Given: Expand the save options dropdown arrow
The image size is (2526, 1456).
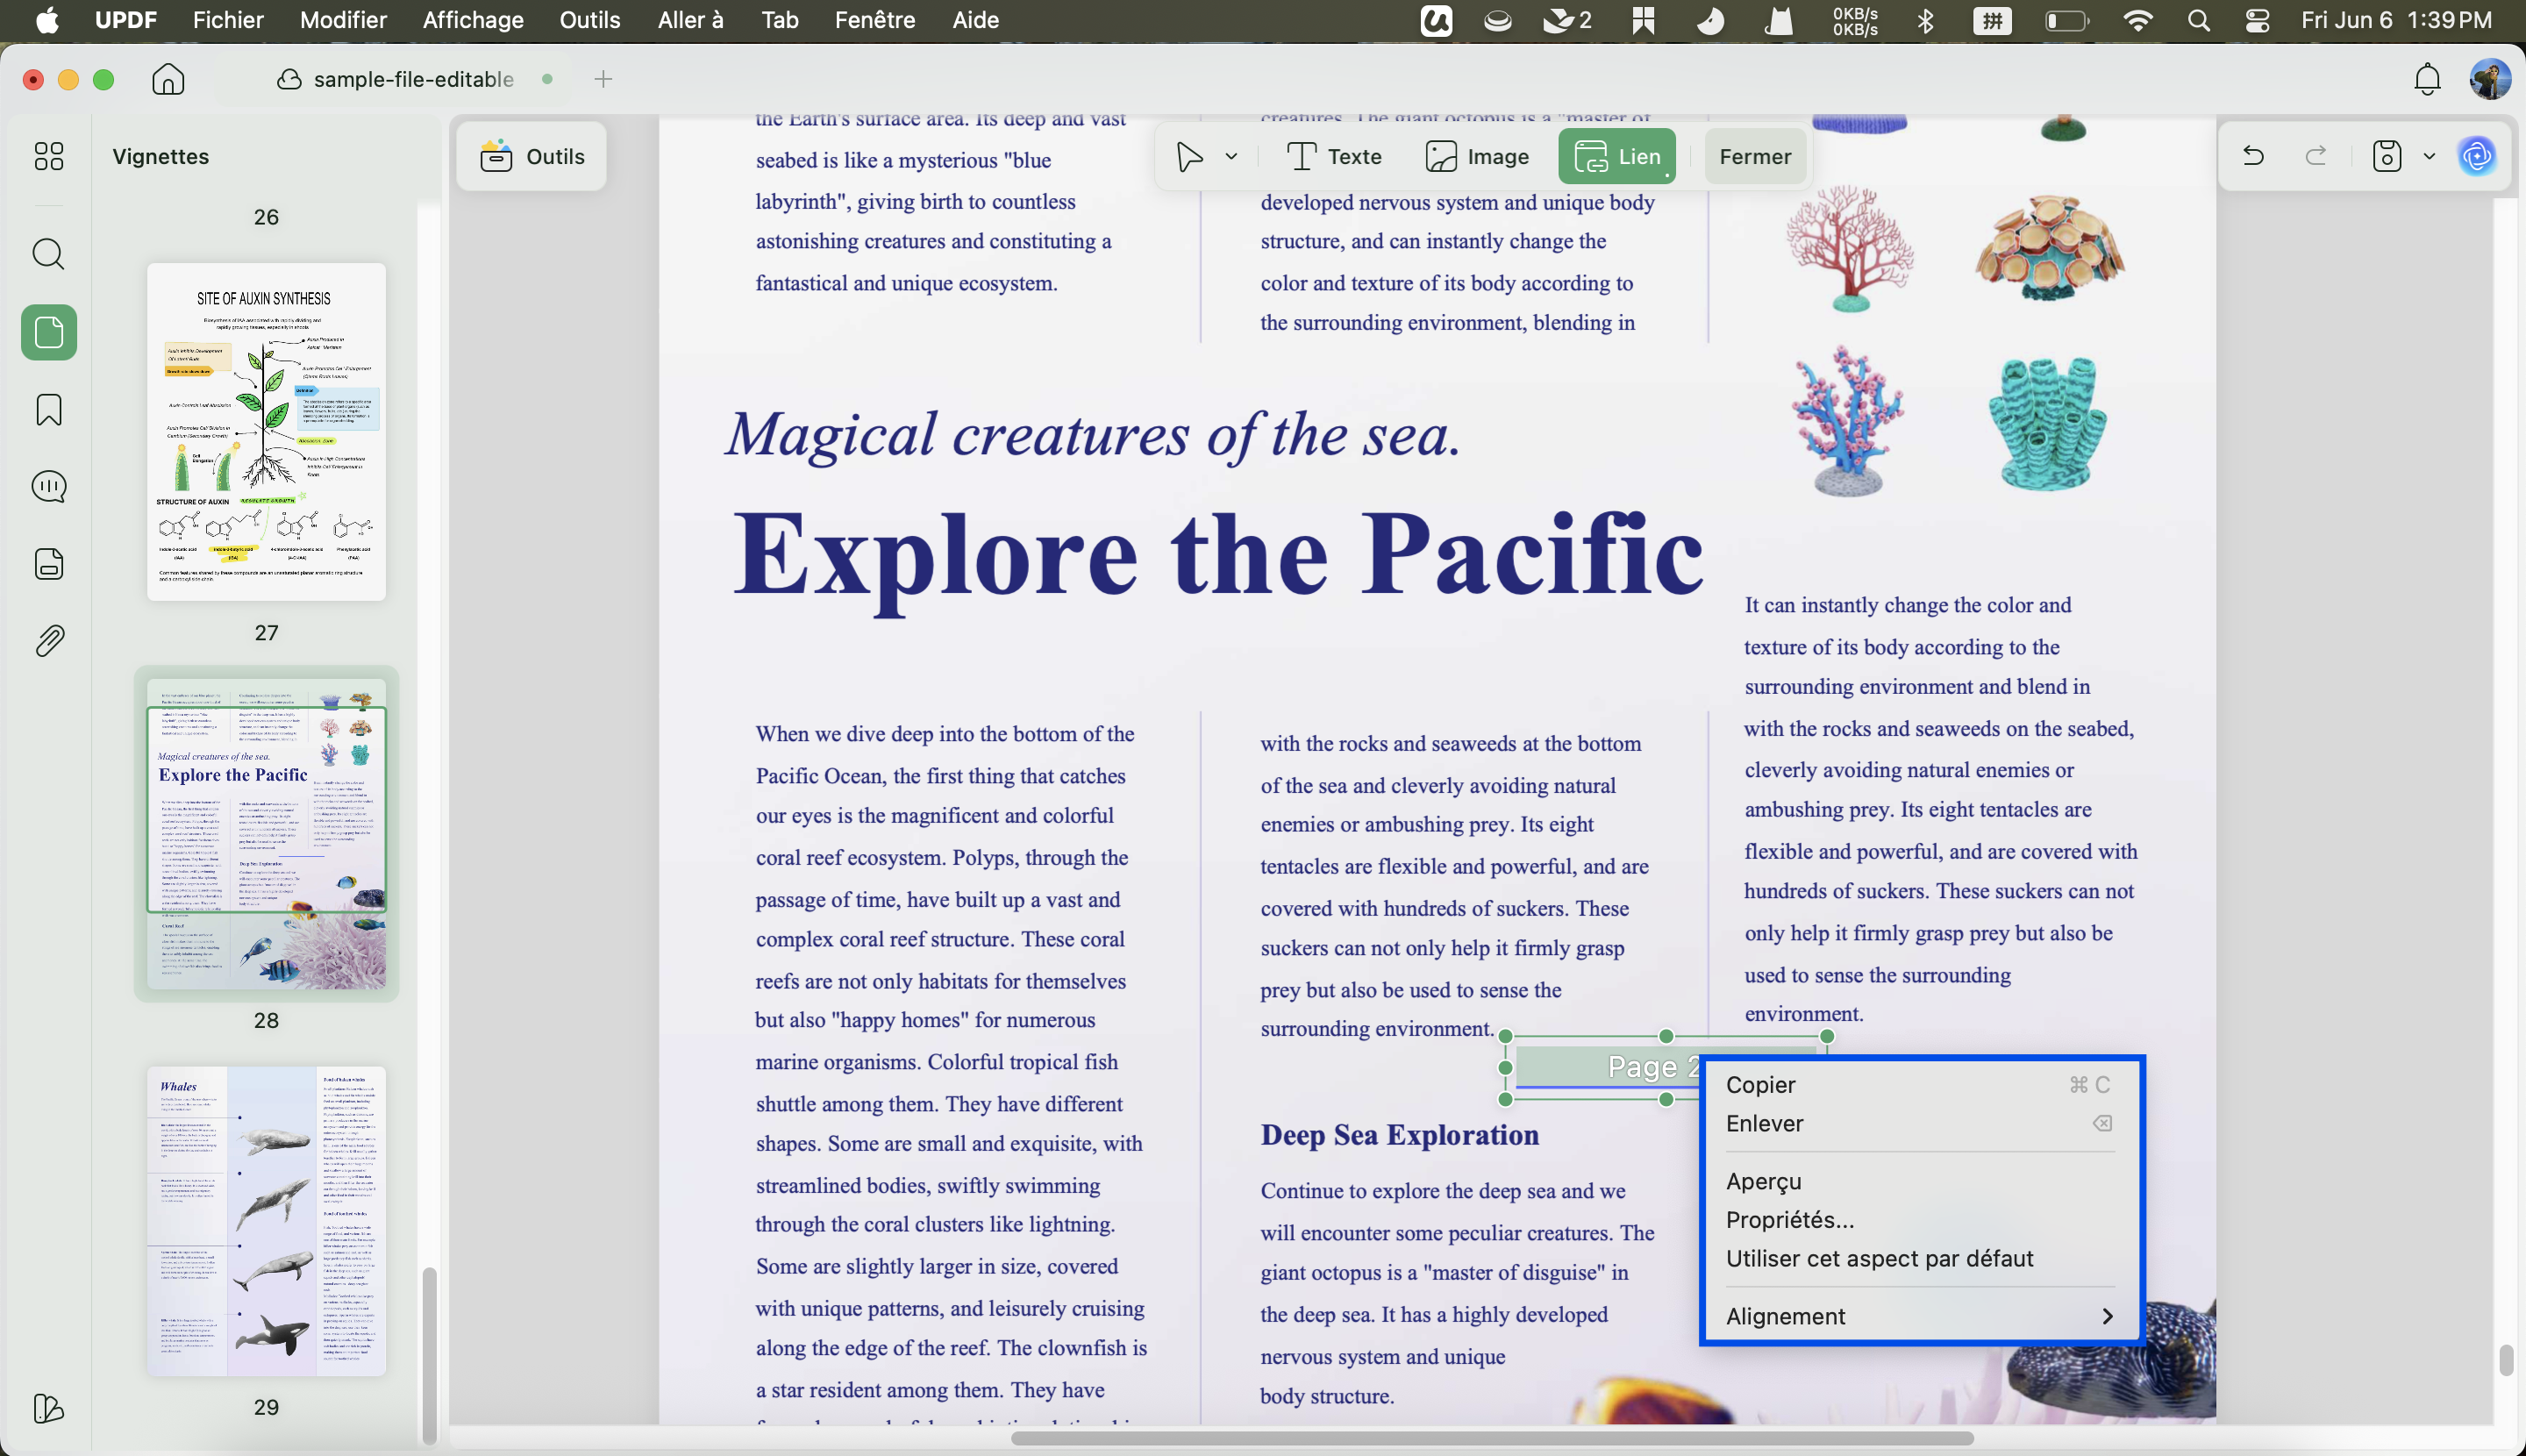Looking at the screenshot, I should [x=2429, y=156].
